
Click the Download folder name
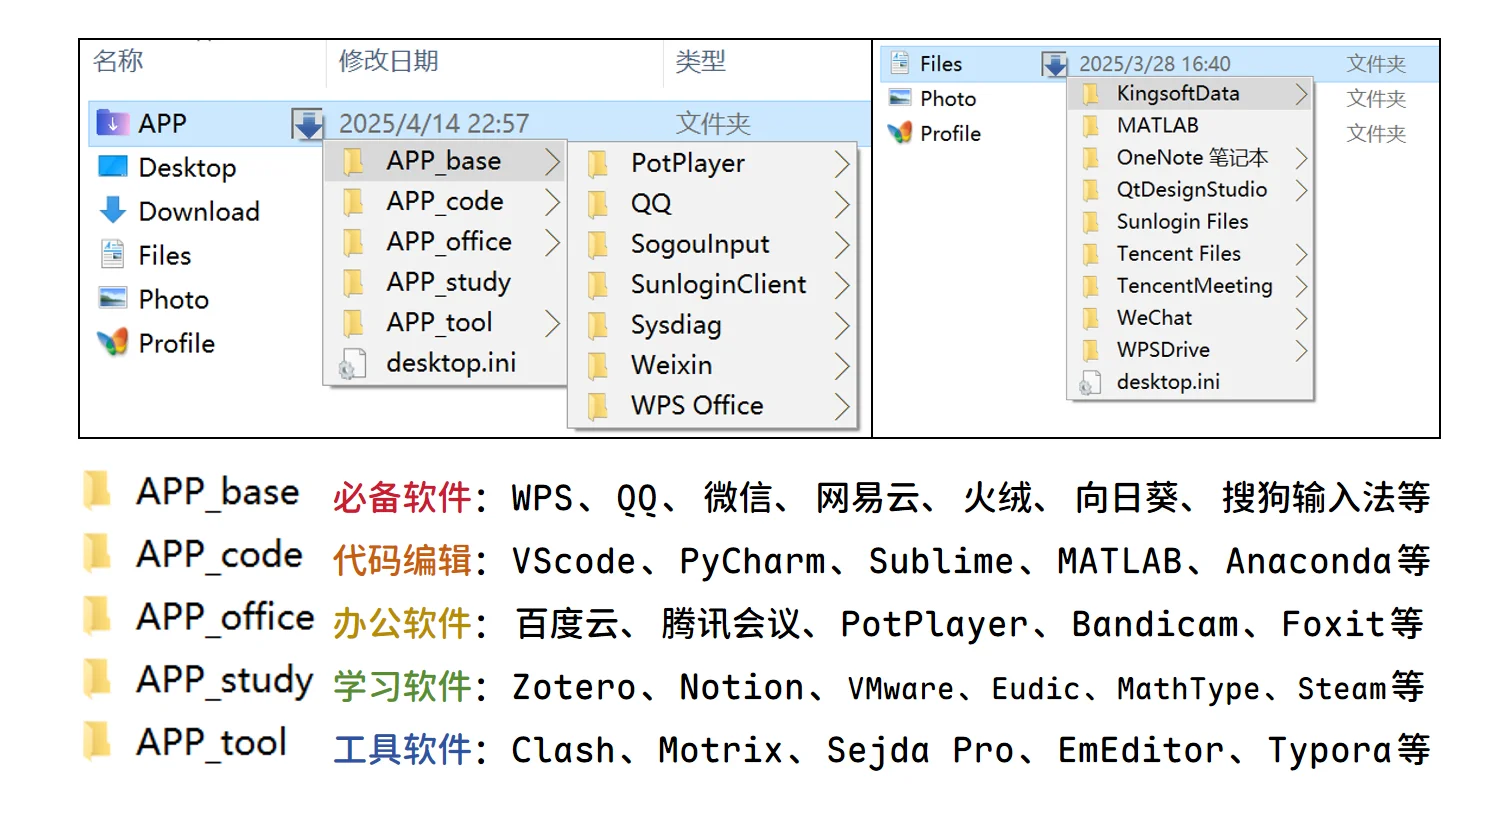tap(199, 212)
